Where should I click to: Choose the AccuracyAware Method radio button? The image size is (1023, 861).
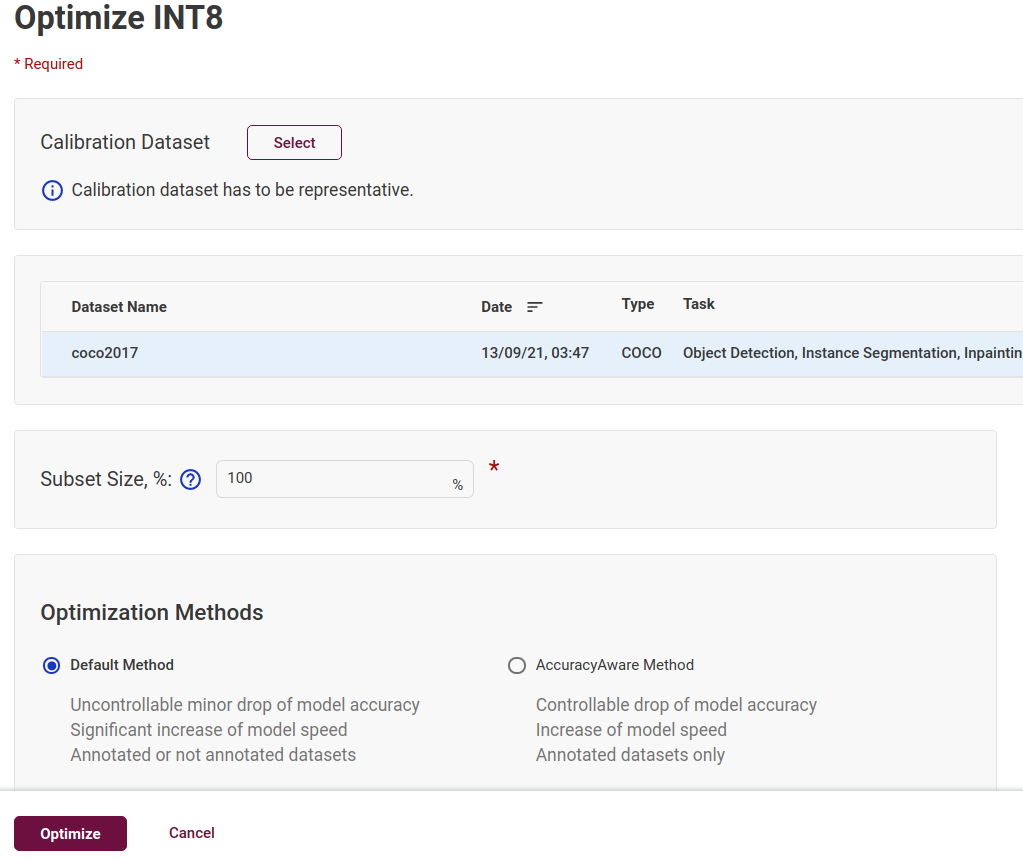[517, 666]
